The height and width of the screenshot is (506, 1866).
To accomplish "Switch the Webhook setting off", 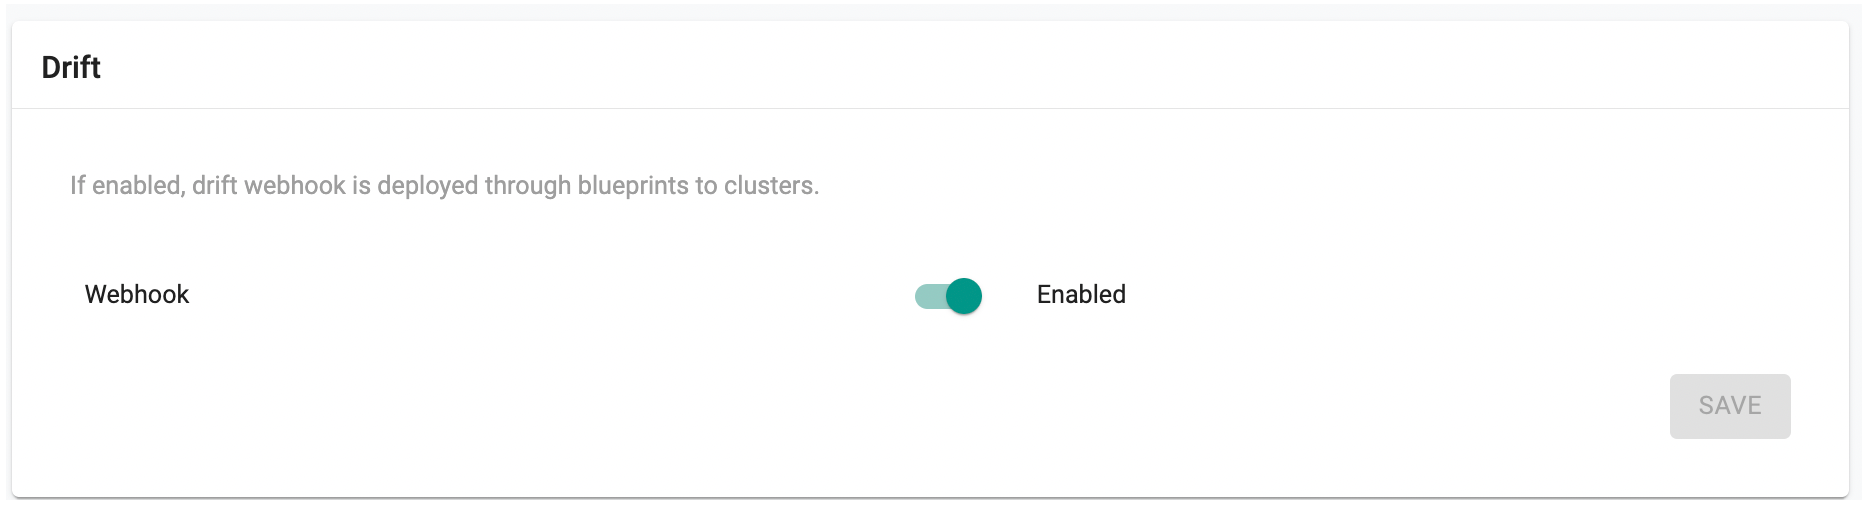I will 949,296.
